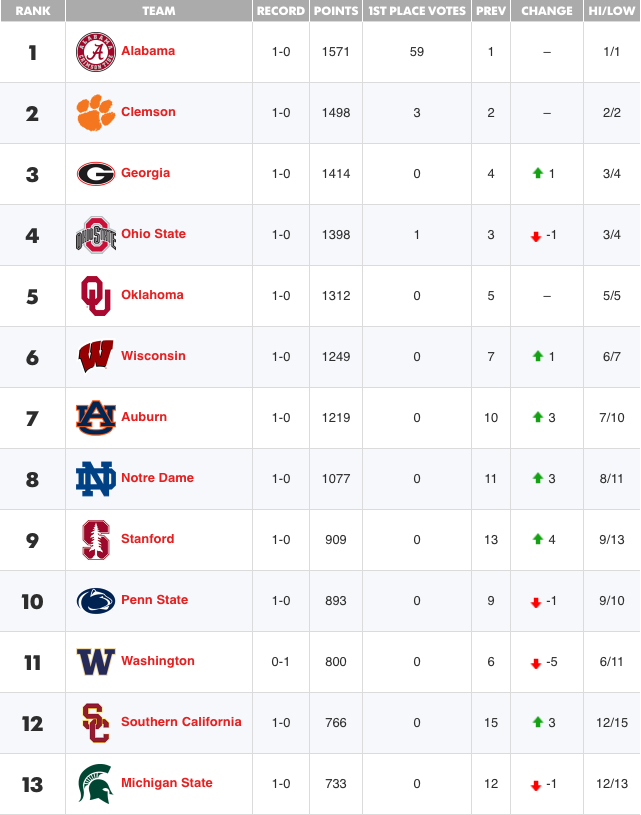Open the Washington team link
Viewport: 641px width, 815px height.
[x=158, y=661]
